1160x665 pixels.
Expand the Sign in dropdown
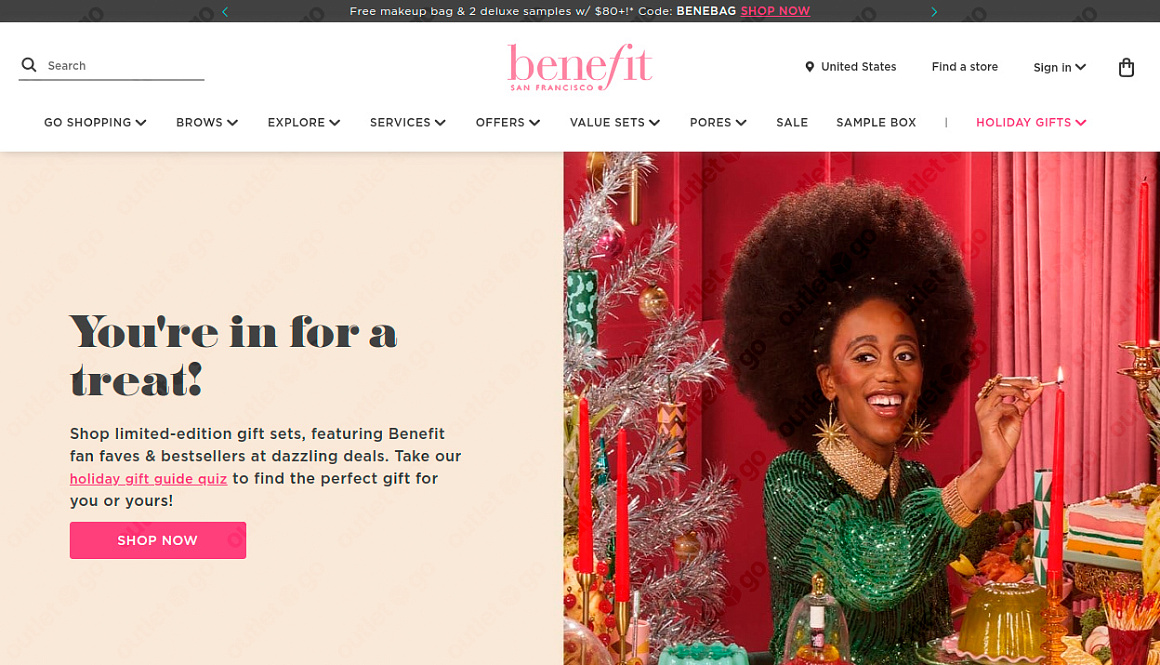pyautogui.click(x=1059, y=67)
